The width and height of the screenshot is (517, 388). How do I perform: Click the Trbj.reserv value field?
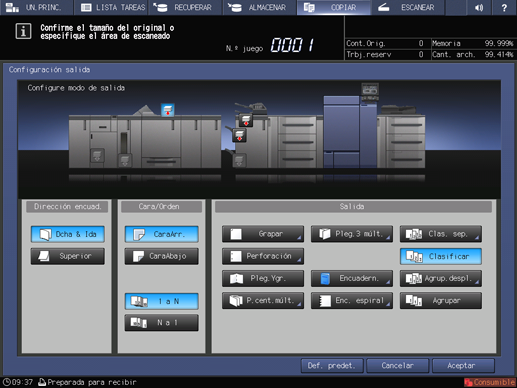point(421,54)
